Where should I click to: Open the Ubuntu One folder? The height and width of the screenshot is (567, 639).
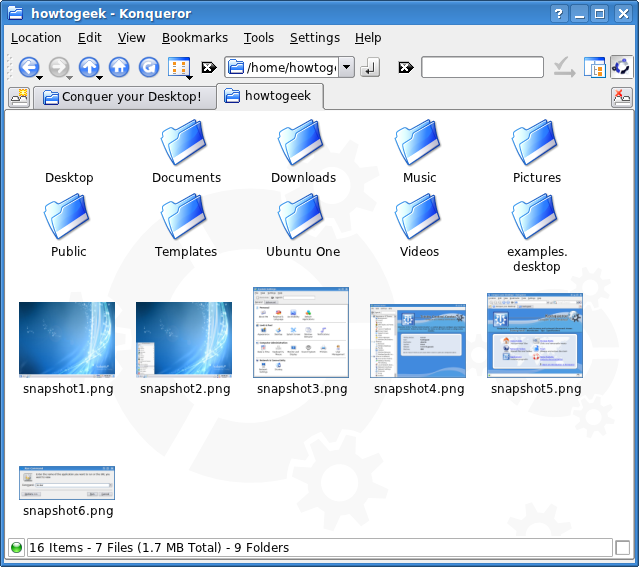(x=301, y=216)
